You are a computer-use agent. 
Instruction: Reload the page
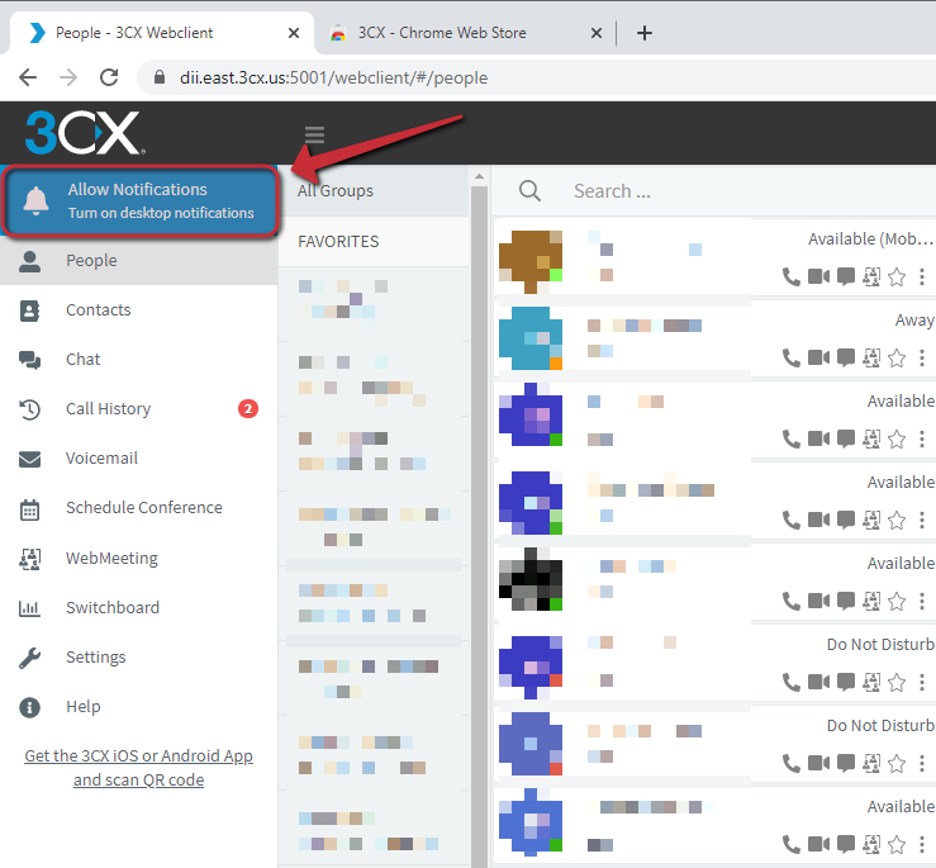pyautogui.click(x=109, y=78)
